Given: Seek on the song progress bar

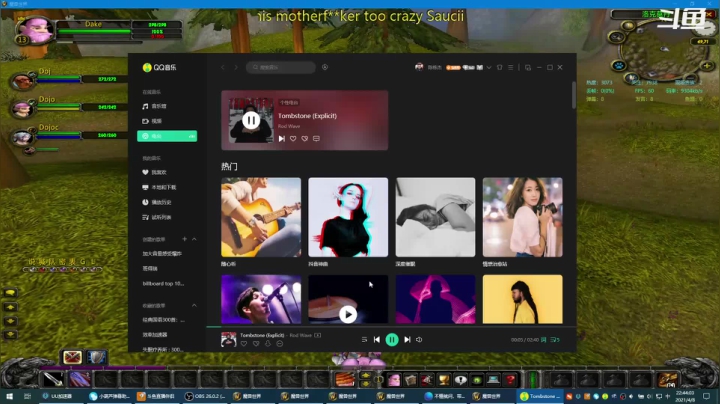Looking at the screenshot, I should click(x=391, y=326).
